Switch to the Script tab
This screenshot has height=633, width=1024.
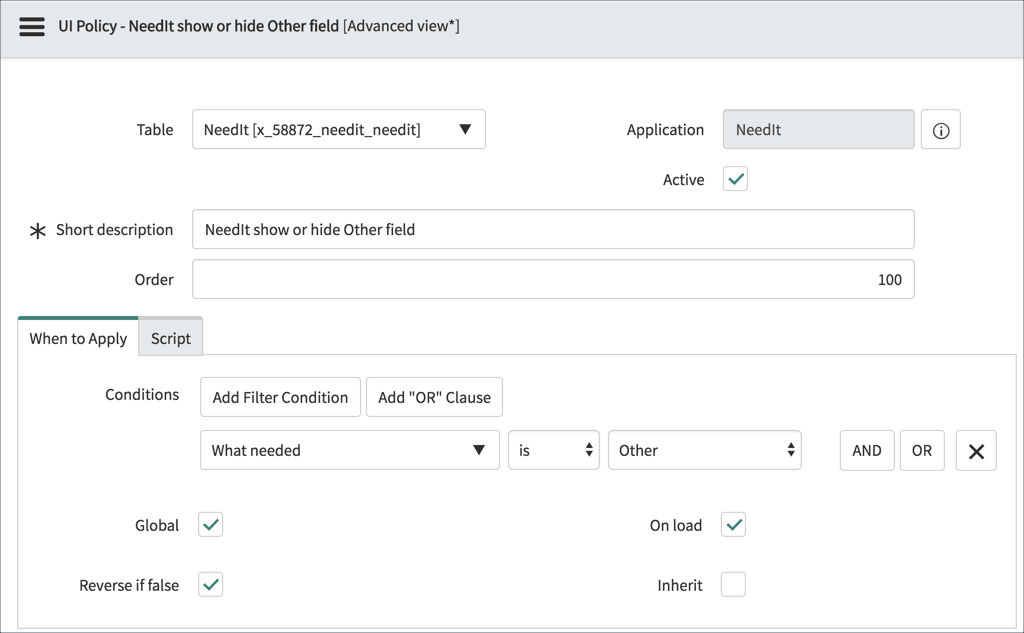pos(170,338)
